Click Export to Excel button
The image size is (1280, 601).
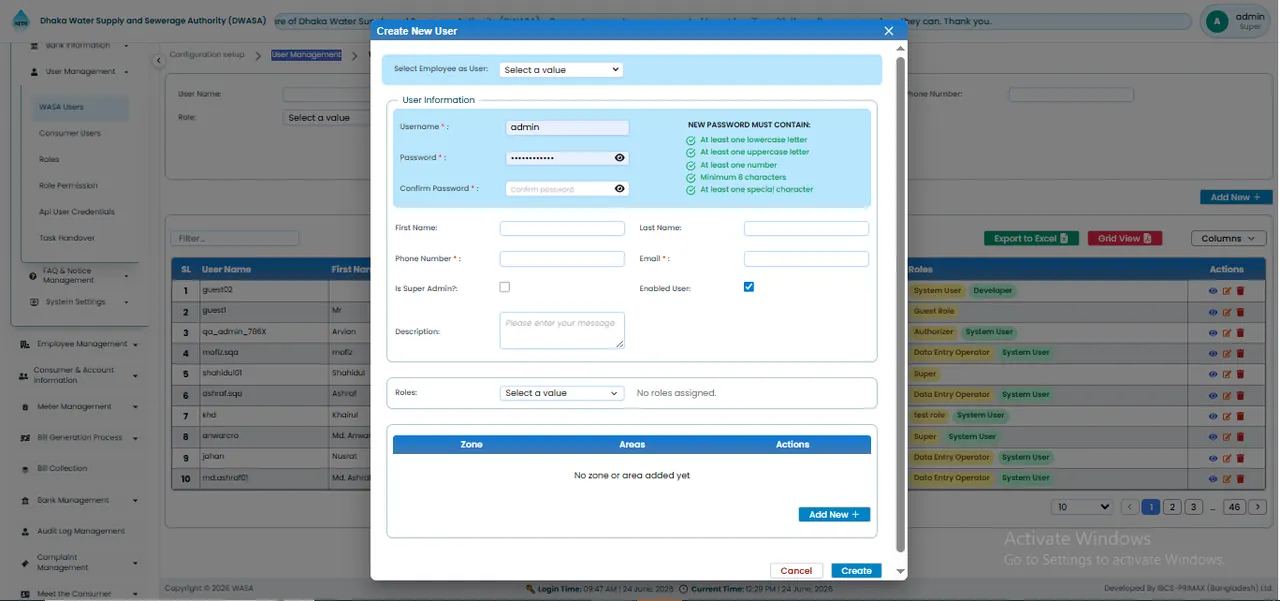(1030, 239)
